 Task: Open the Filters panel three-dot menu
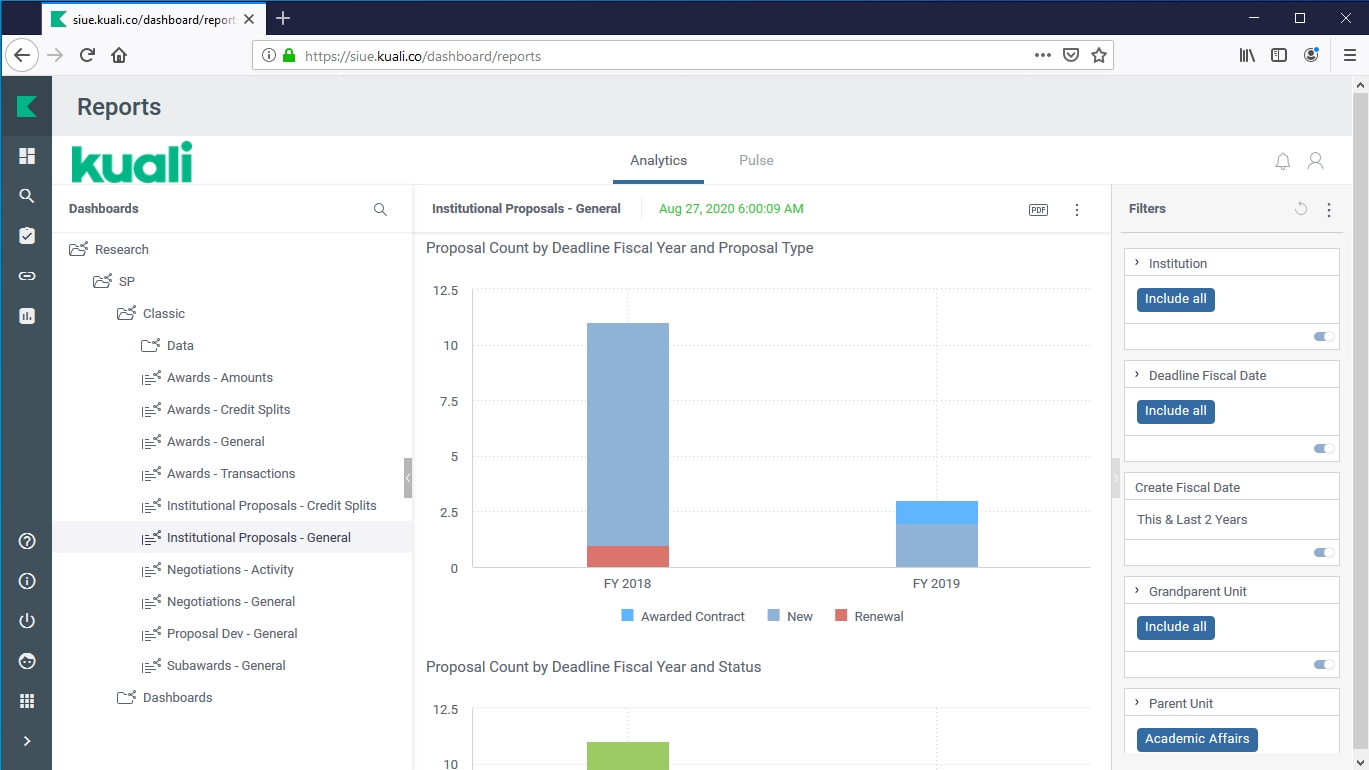(1329, 210)
